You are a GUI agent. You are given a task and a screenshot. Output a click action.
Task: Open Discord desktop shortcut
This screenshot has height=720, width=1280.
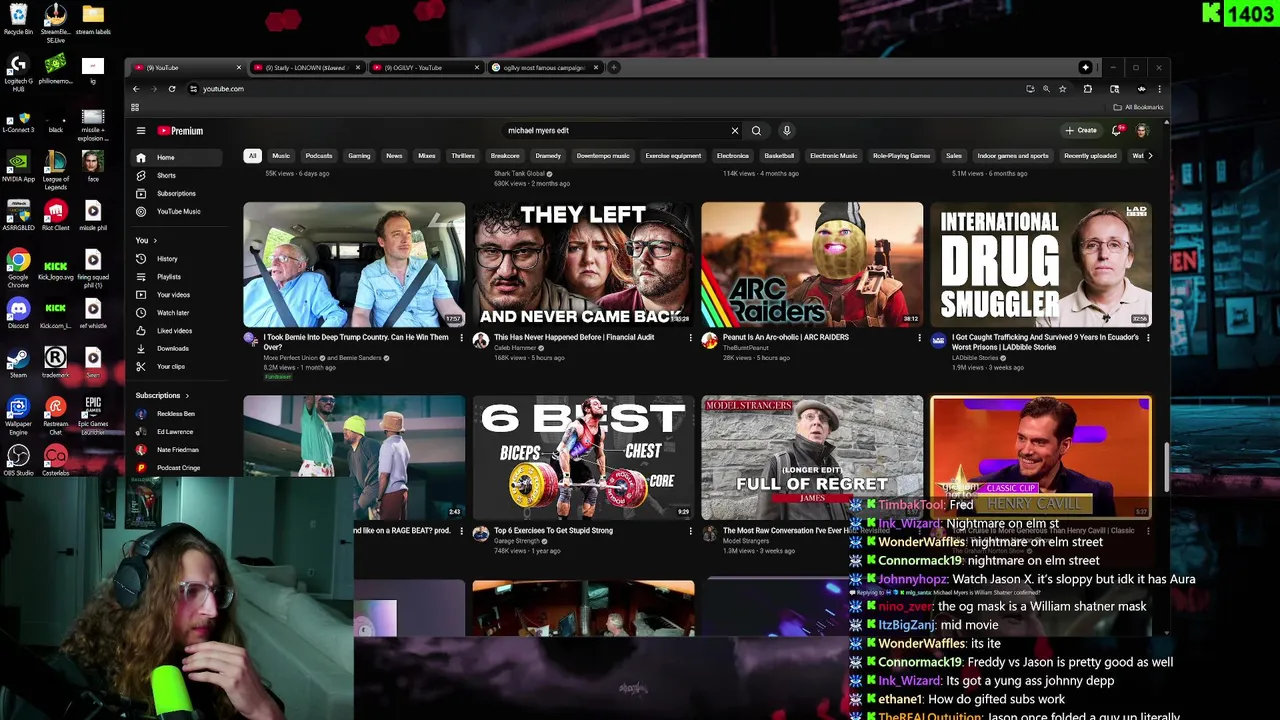click(18, 313)
